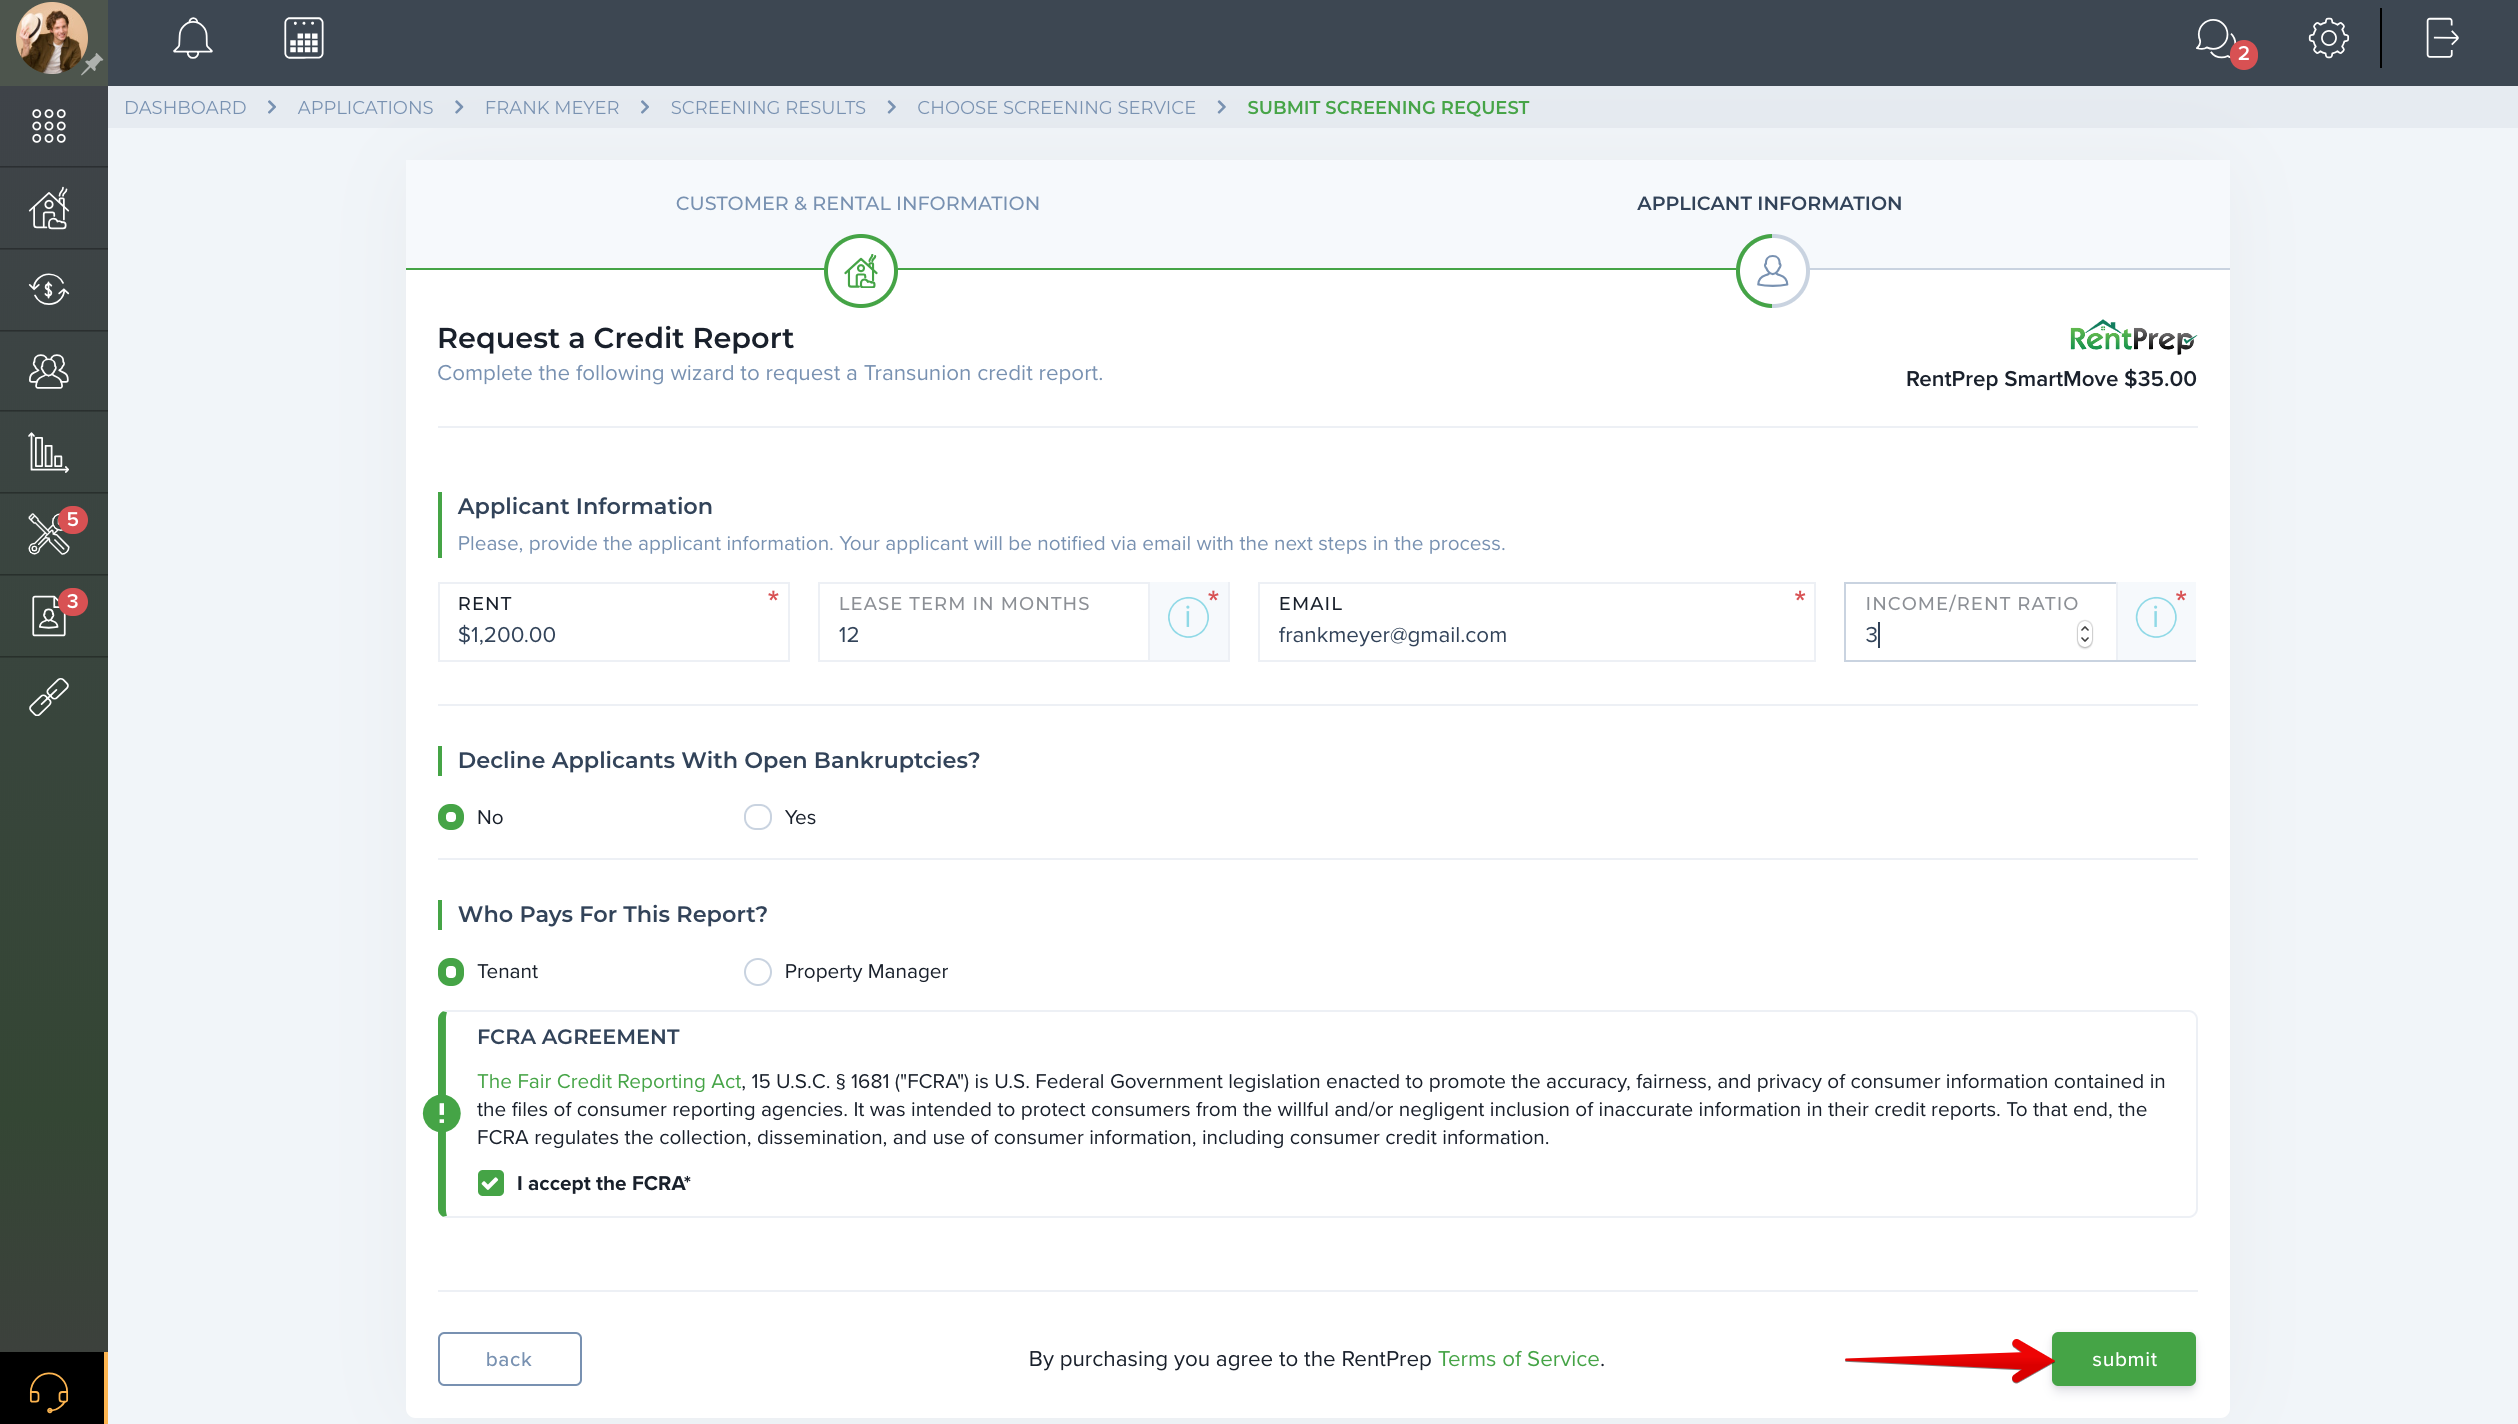Screen dimensions: 2518x1424
Task: Go to Choose Screening Service breadcrumb
Action: (1056, 107)
